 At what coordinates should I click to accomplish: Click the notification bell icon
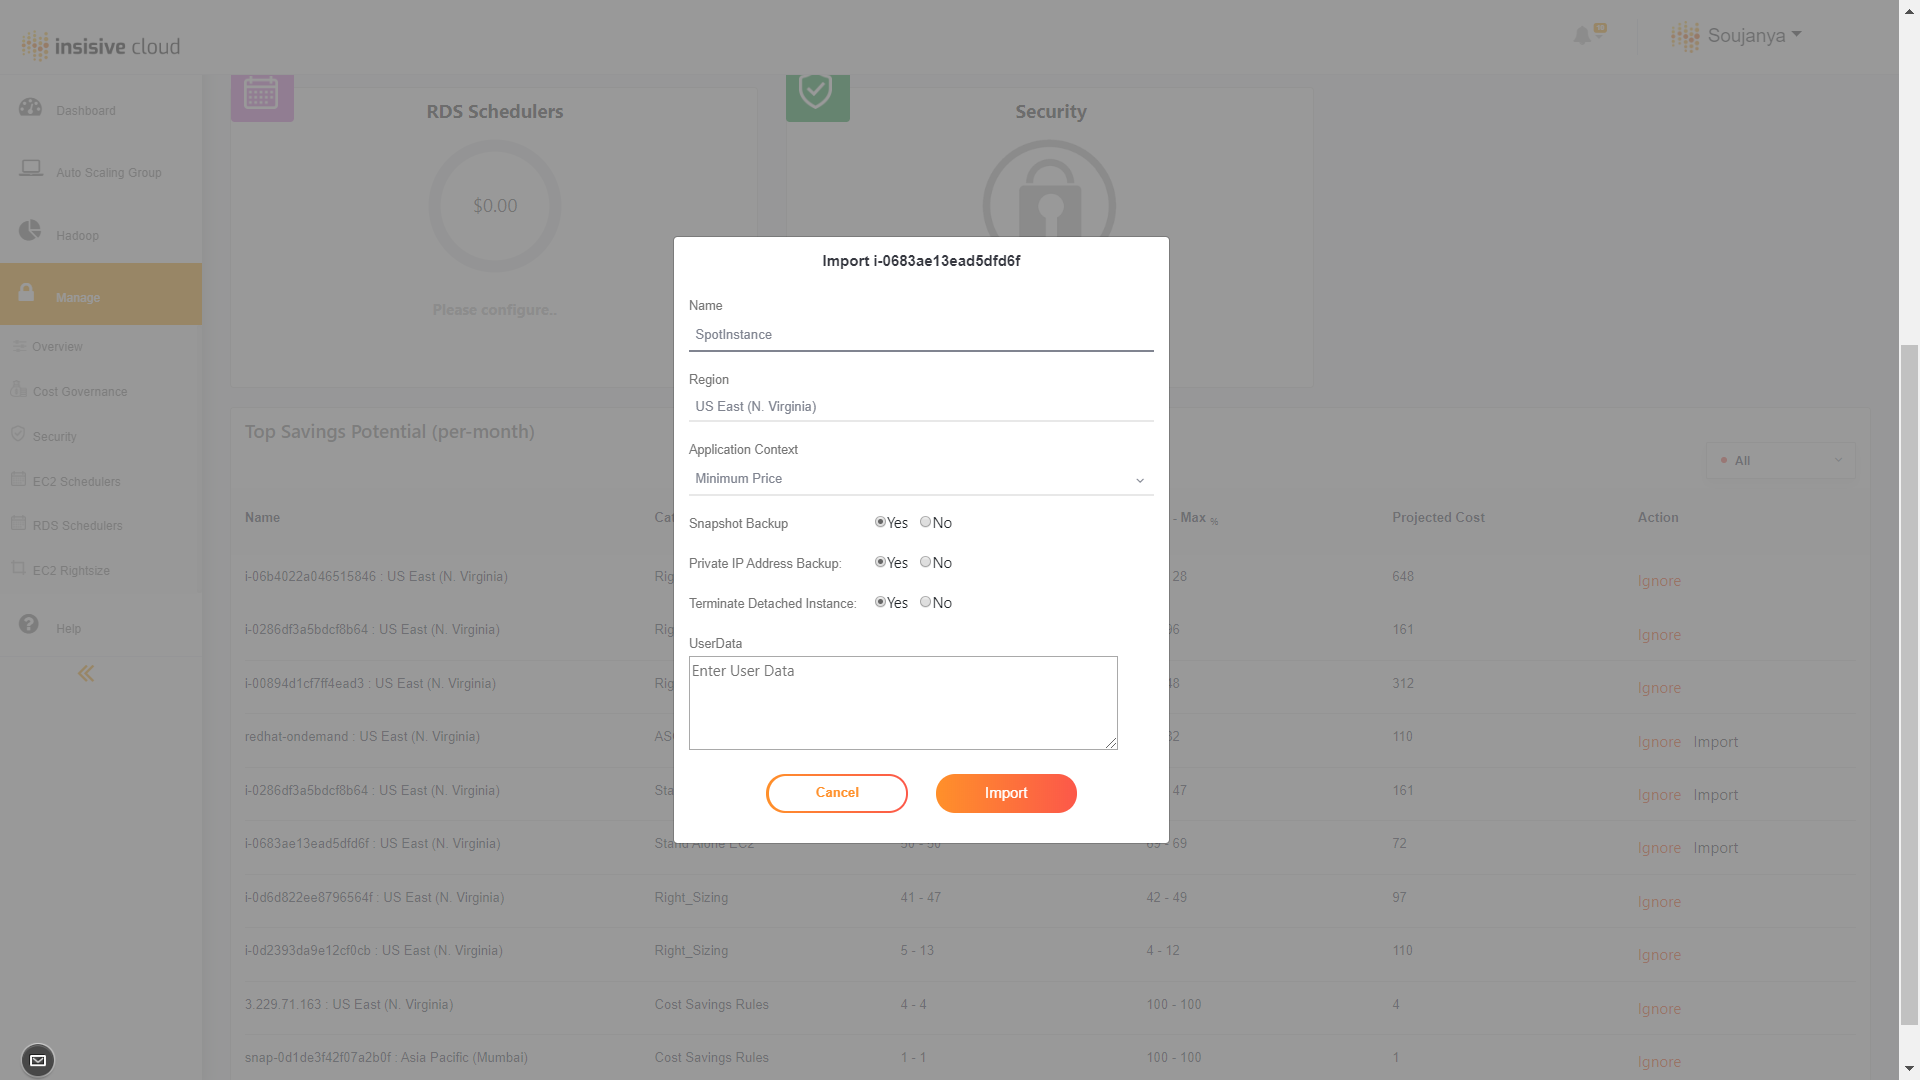1582,36
